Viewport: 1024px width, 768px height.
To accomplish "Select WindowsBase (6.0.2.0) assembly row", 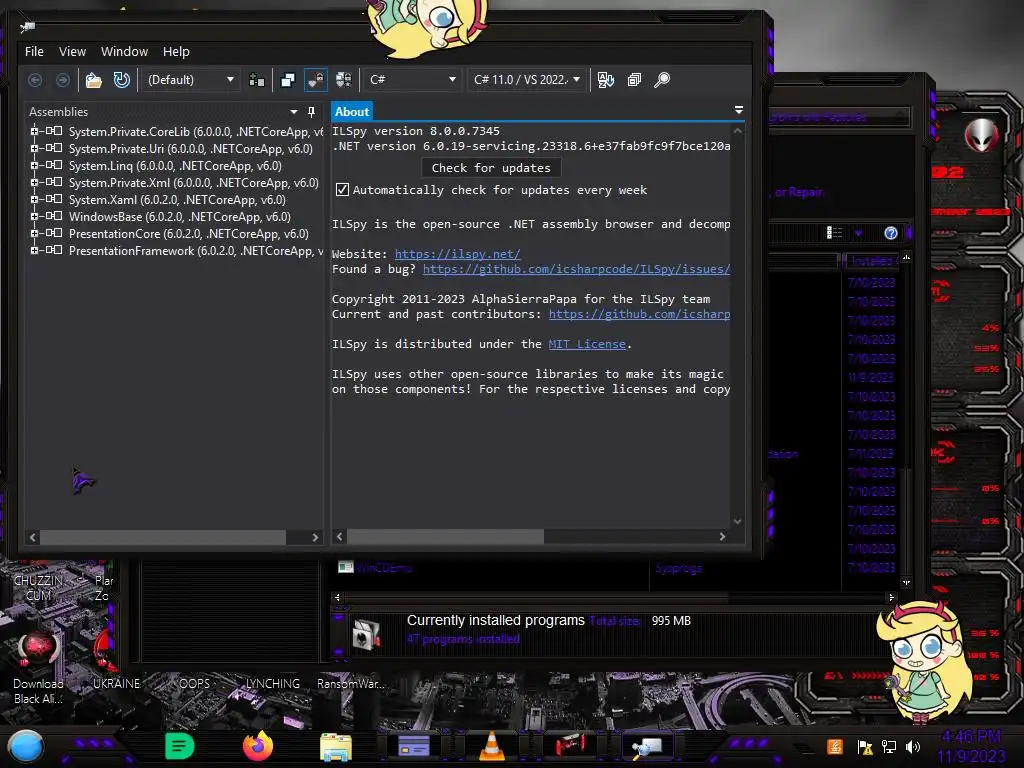I will pos(180,217).
